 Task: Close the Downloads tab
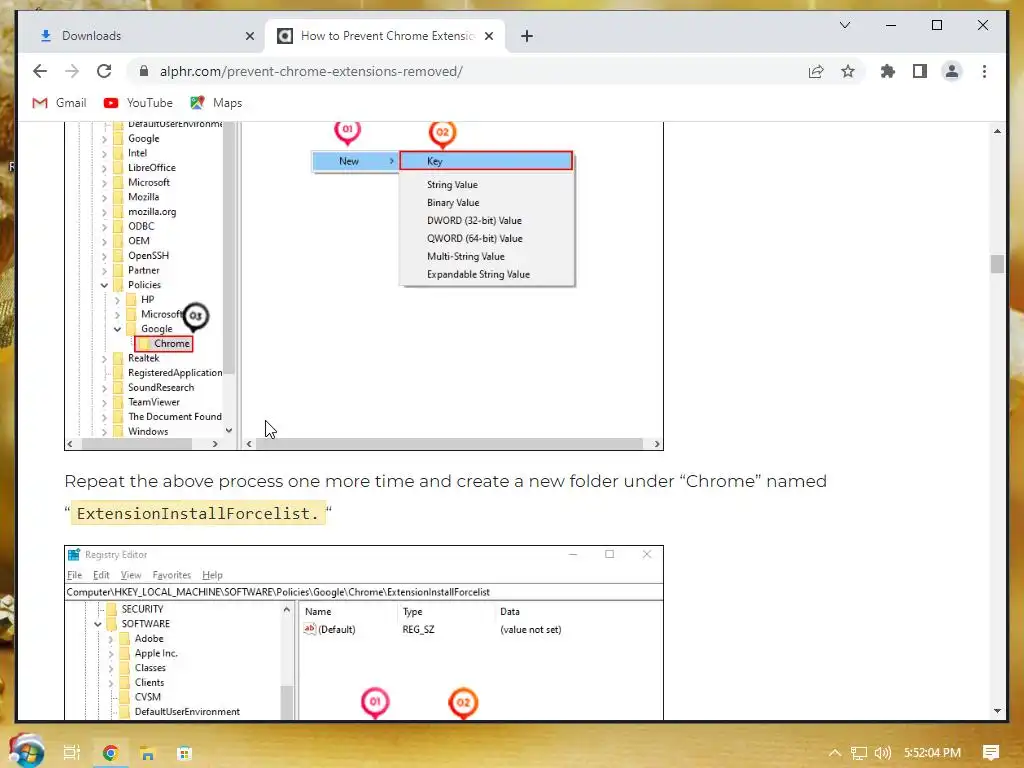[x=249, y=36]
